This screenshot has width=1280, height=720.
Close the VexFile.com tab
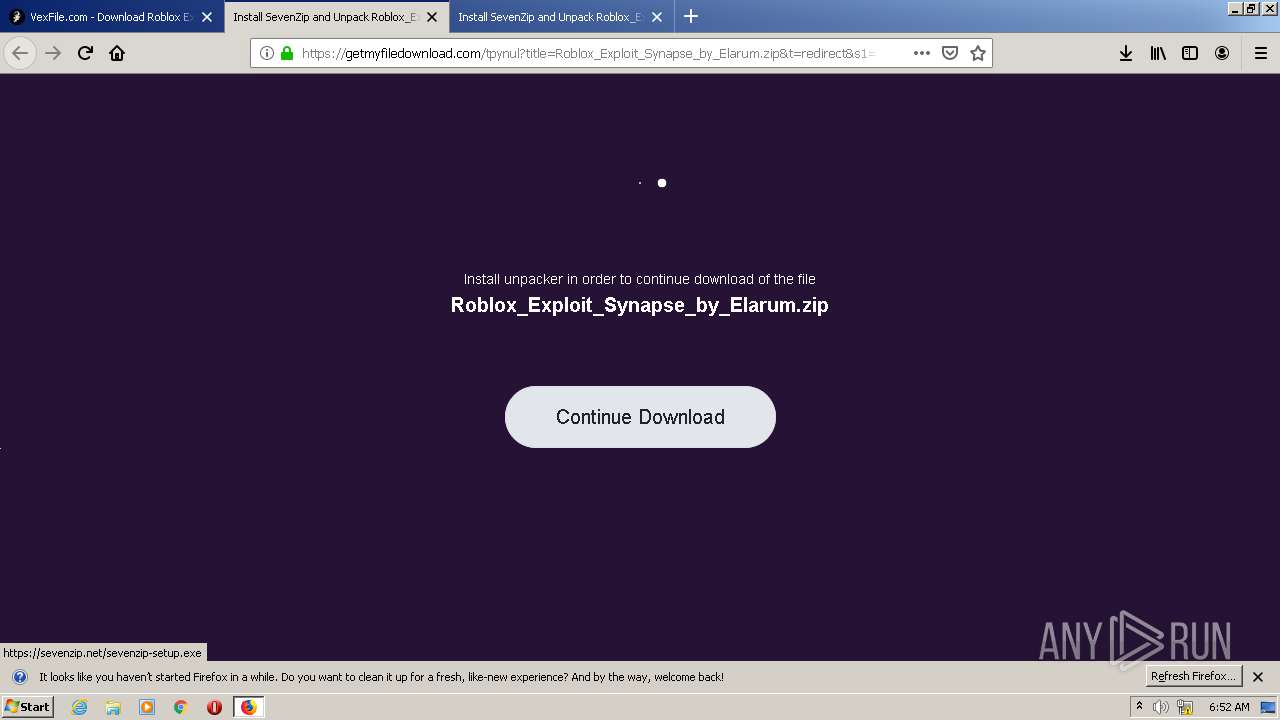point(207,17)
